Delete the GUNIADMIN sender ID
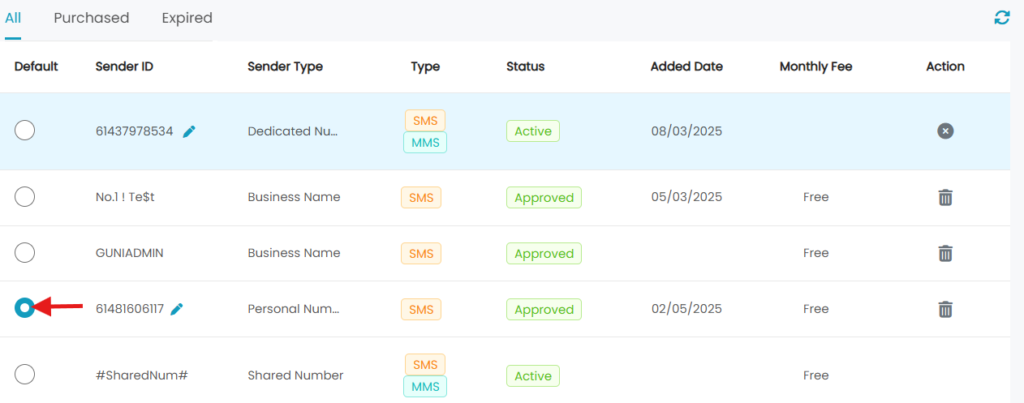The height and width of the screenshot is (403, 1024). pyautogui.click(x=945, y=253)
